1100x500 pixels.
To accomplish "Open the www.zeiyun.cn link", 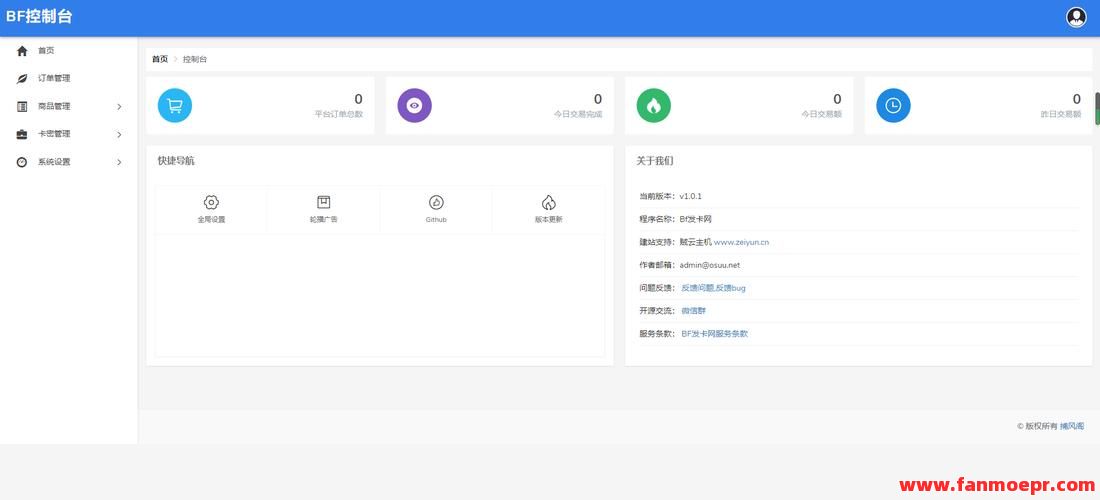I will [742, 242].
